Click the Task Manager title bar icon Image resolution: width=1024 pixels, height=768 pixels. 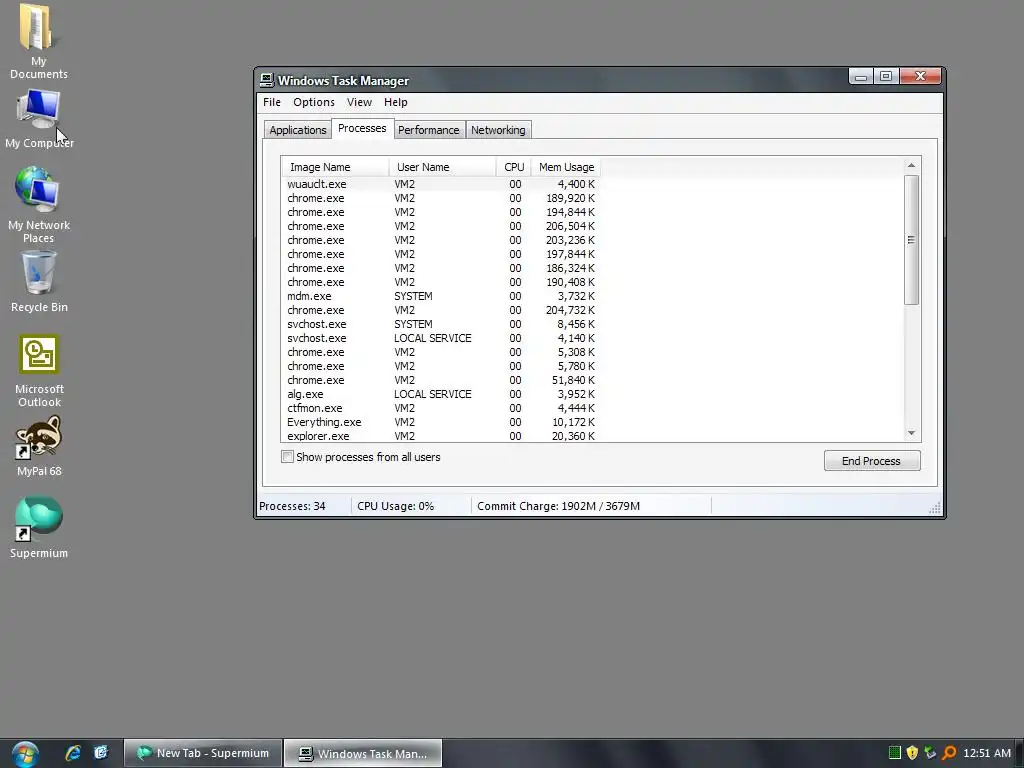click(x=266, y=80)
